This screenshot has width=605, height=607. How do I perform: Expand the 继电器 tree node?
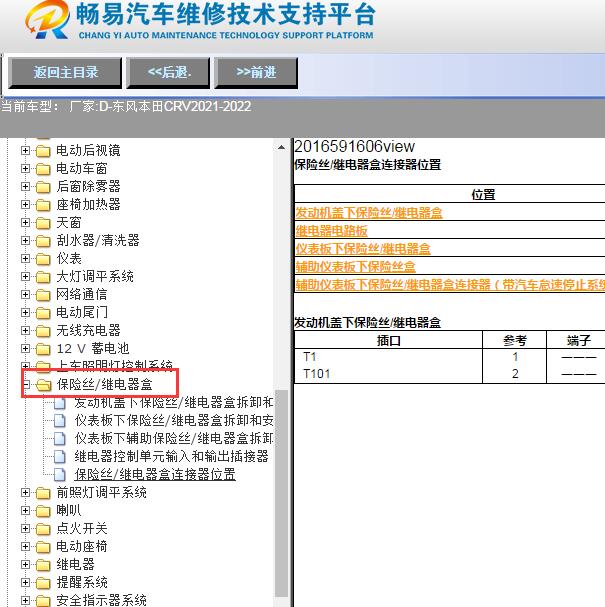25,564
